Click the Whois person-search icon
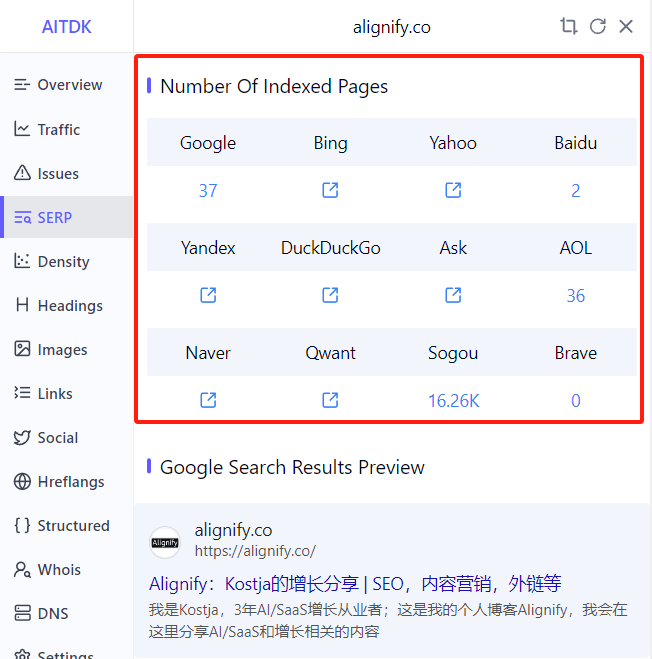652x659 pixels. tap(22, 569)
